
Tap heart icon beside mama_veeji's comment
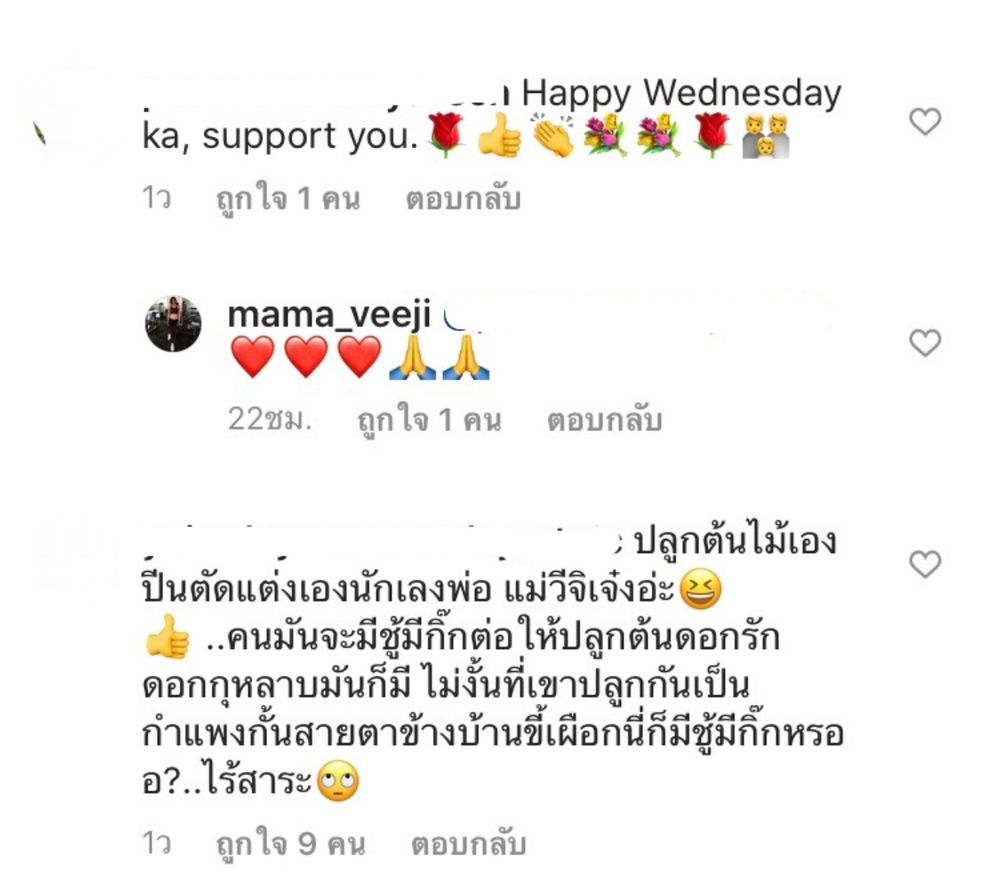tap(925, 343)
